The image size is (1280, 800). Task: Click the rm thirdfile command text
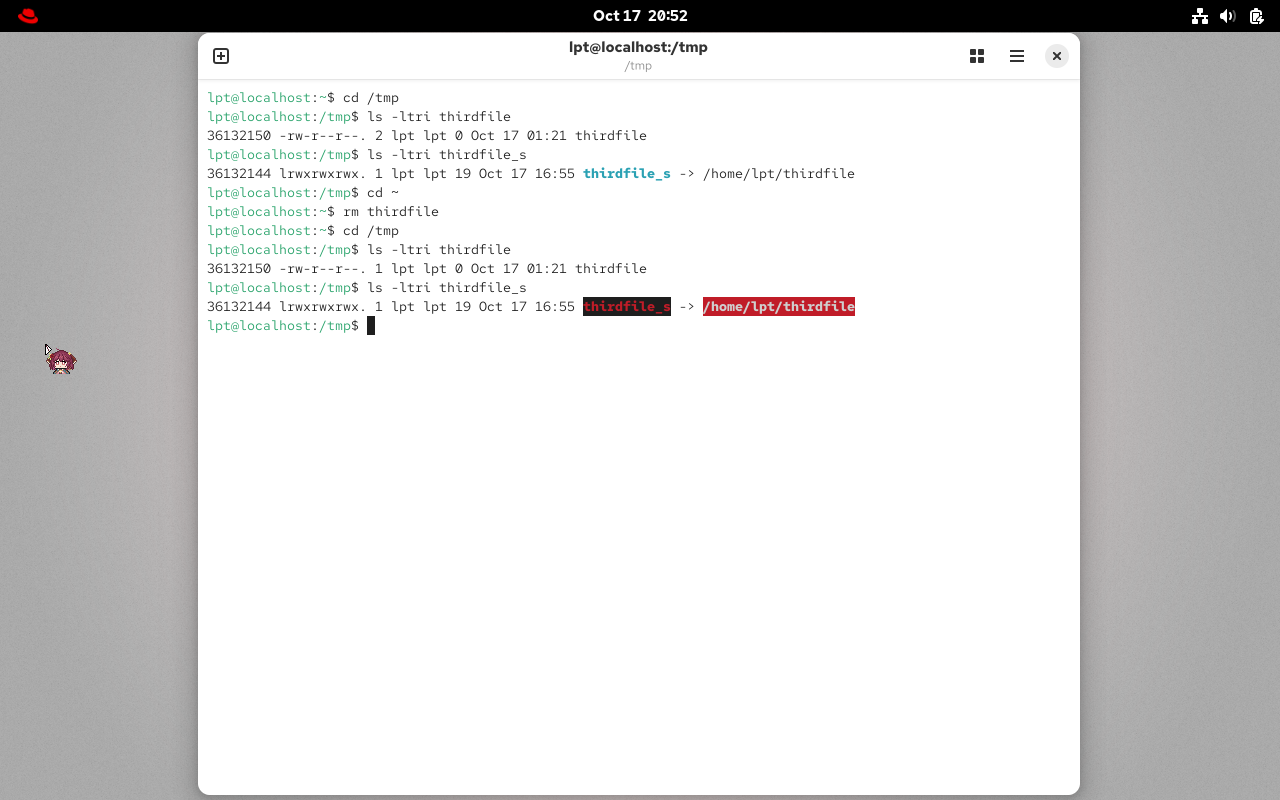click(x=394, y=211)
